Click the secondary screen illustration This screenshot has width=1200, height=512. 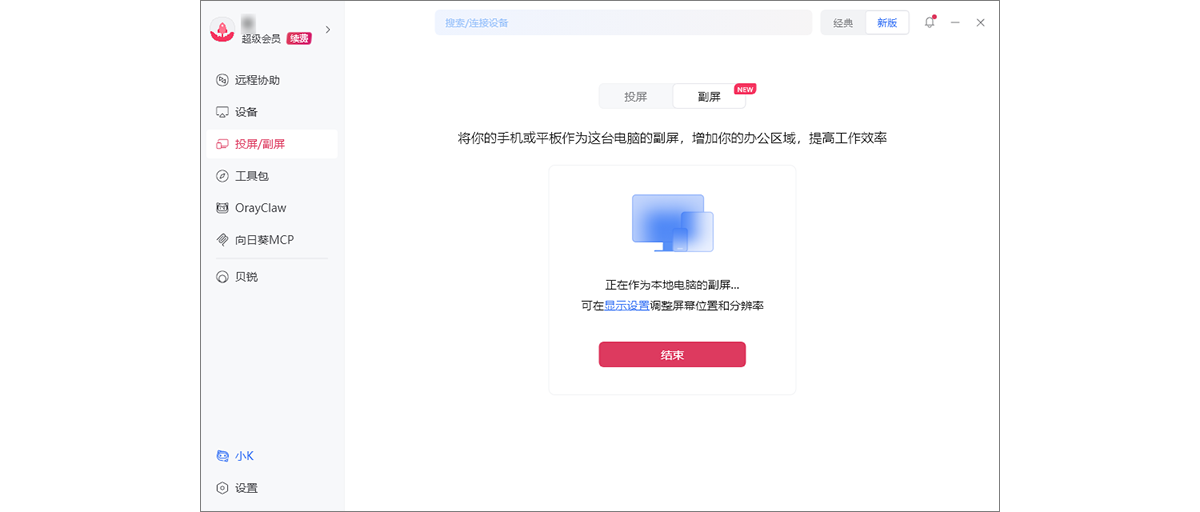672,223
